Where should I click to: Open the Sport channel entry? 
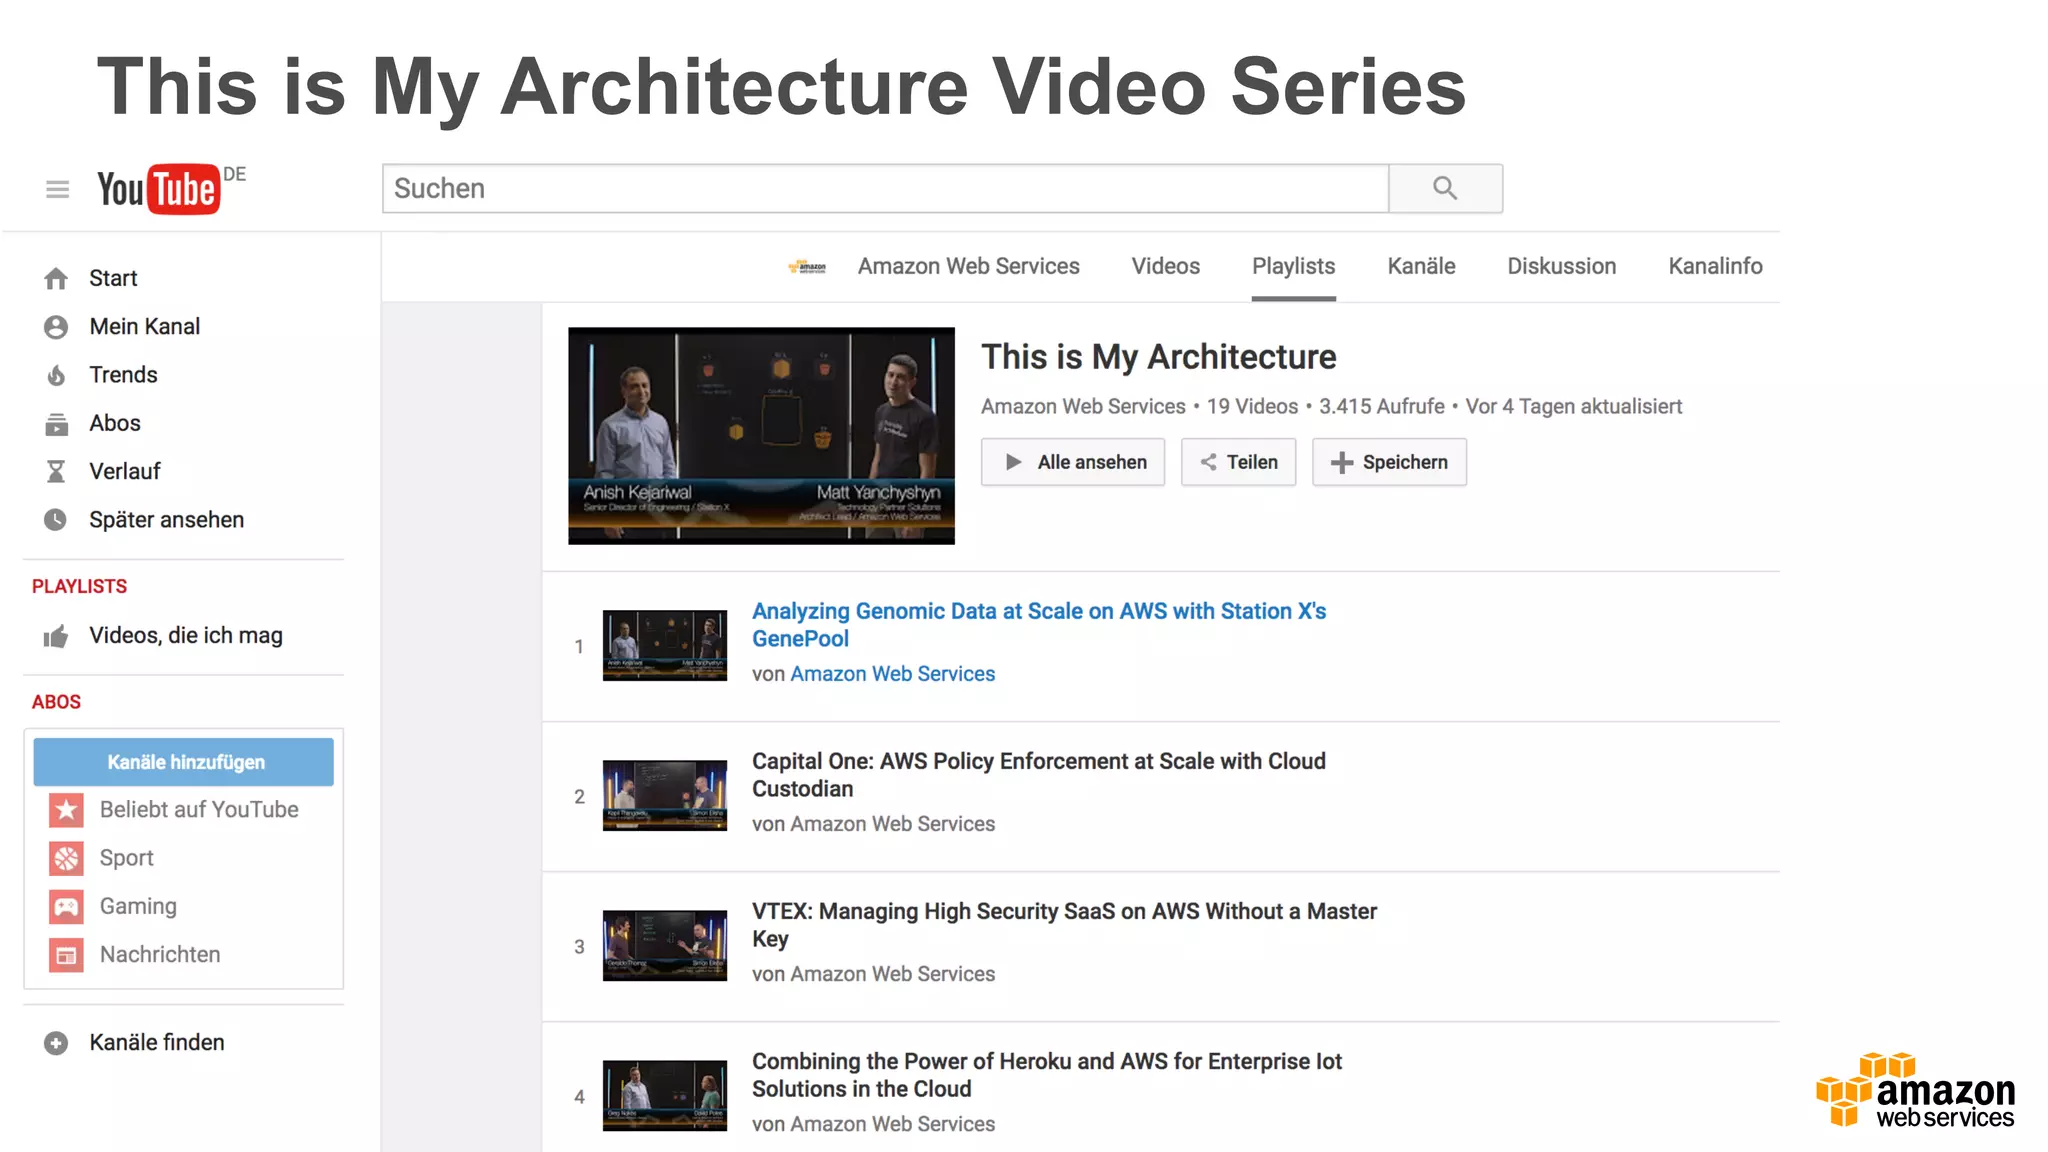tap(126, 858)
